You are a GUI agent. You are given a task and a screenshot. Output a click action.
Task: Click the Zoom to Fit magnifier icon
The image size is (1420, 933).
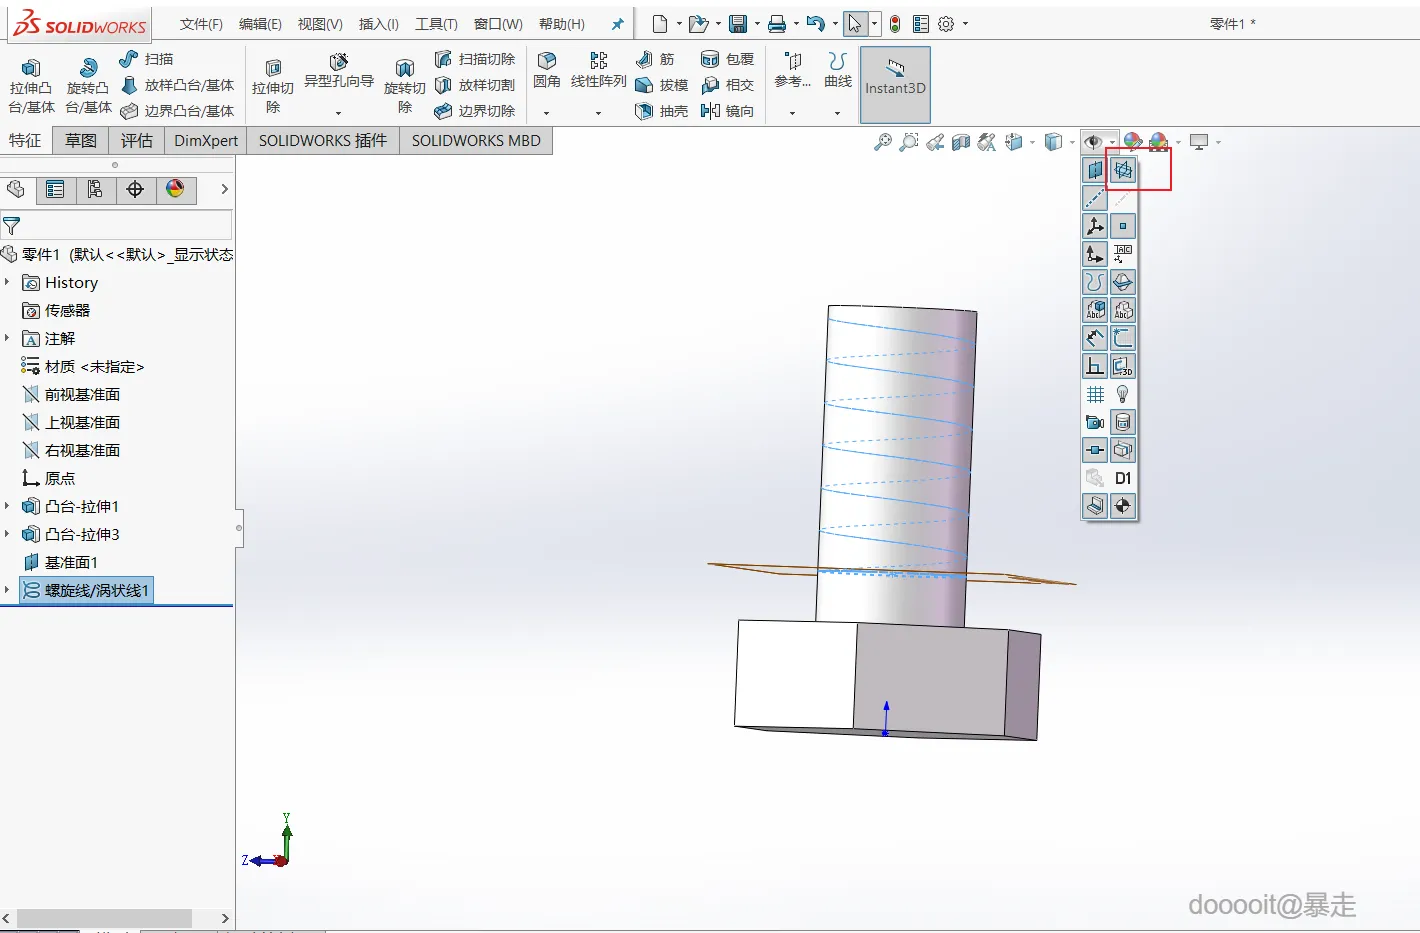pyautogui.click(x=882, y=142)
